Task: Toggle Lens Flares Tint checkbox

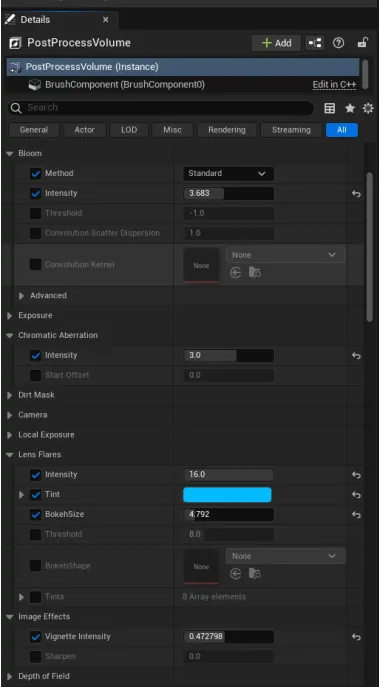Action: click(x=36, y=495)
